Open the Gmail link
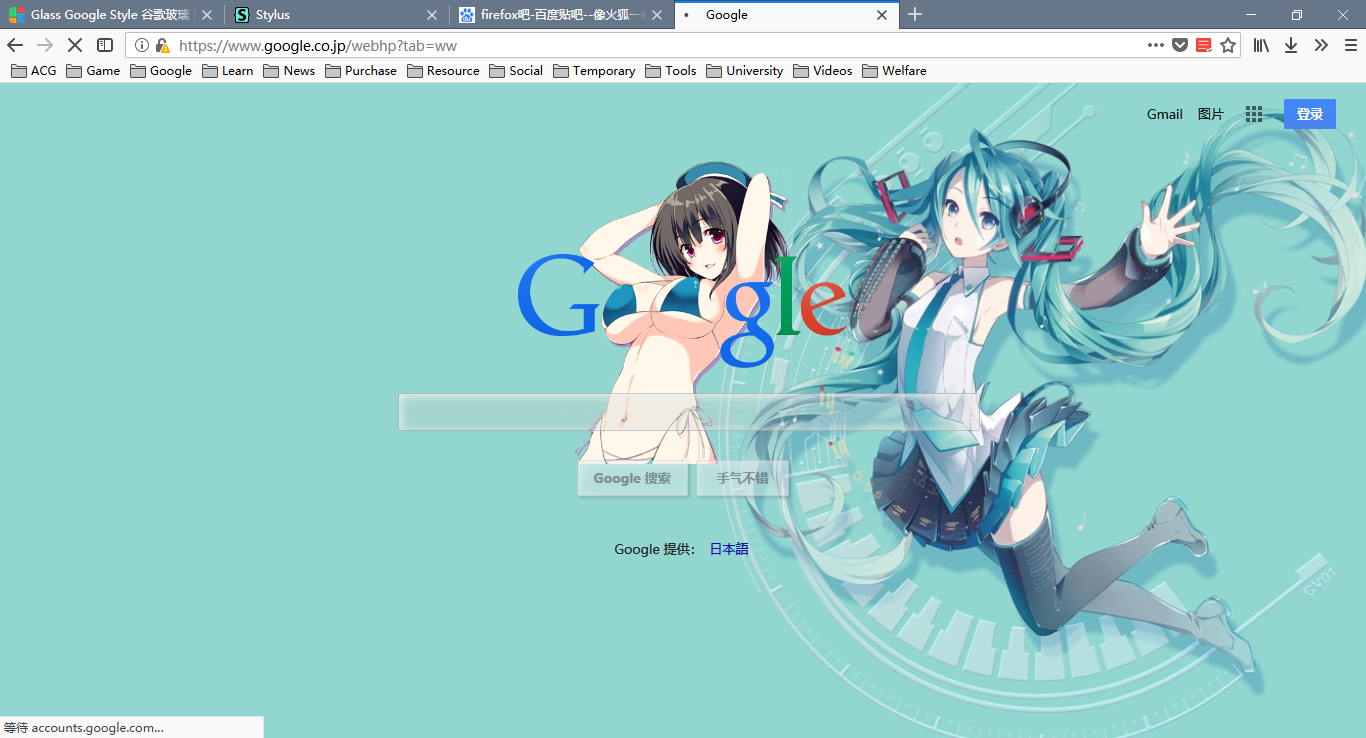Viewport: 1366px width, 738px height. [1165, 114]
